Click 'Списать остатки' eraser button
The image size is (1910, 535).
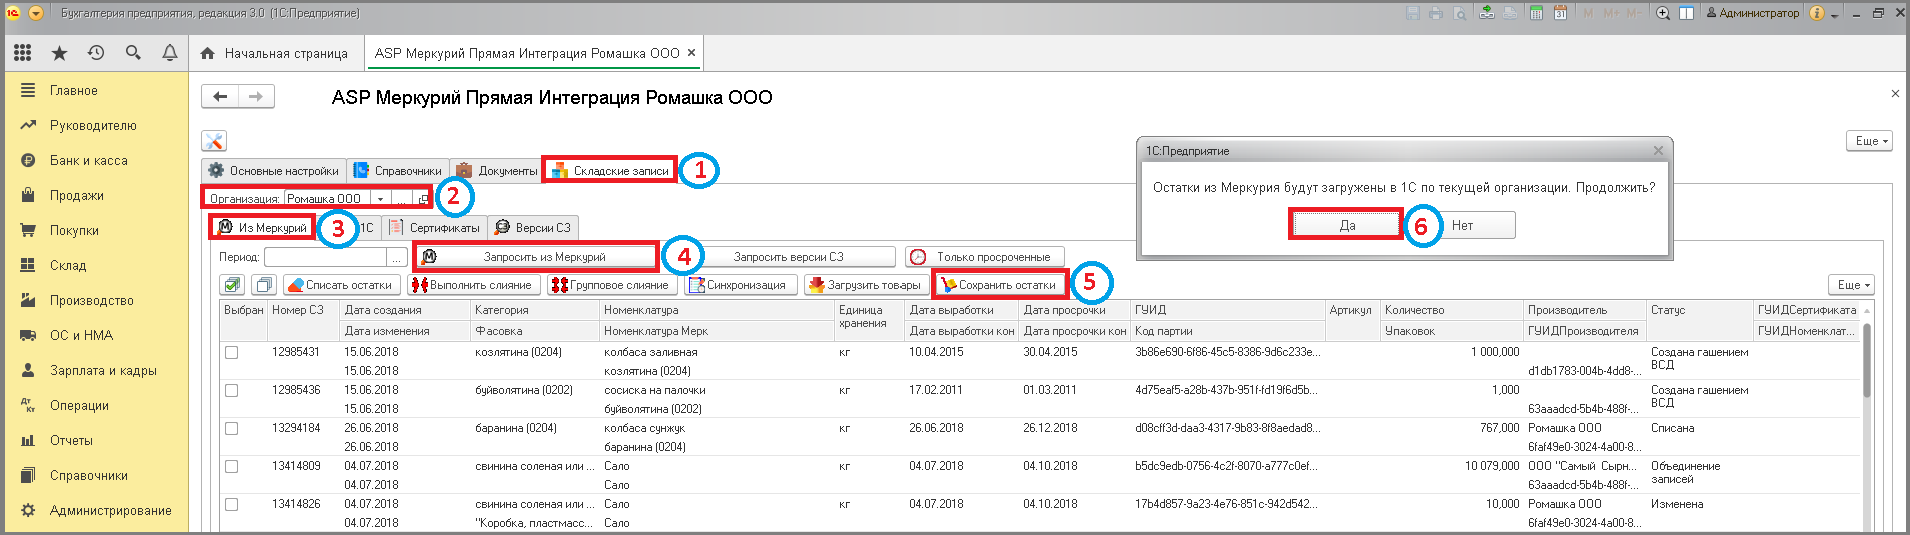342,285
